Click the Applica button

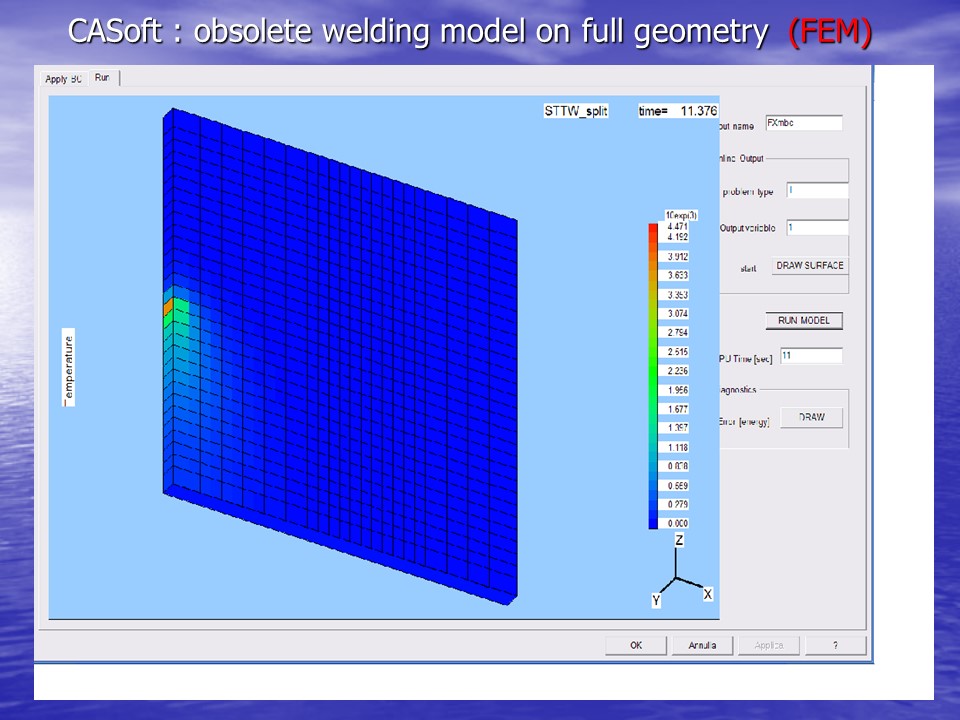[768, 645]
